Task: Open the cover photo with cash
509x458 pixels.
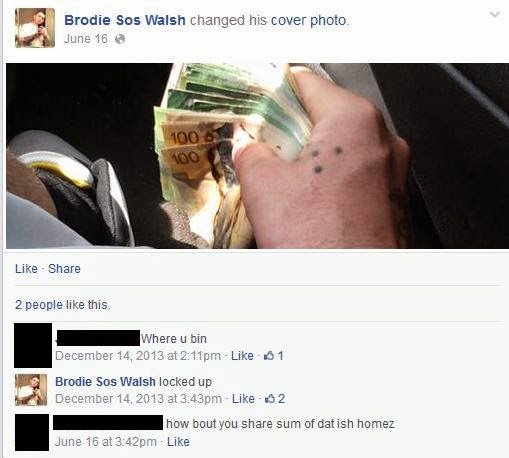Action: (x=257, y=156)
